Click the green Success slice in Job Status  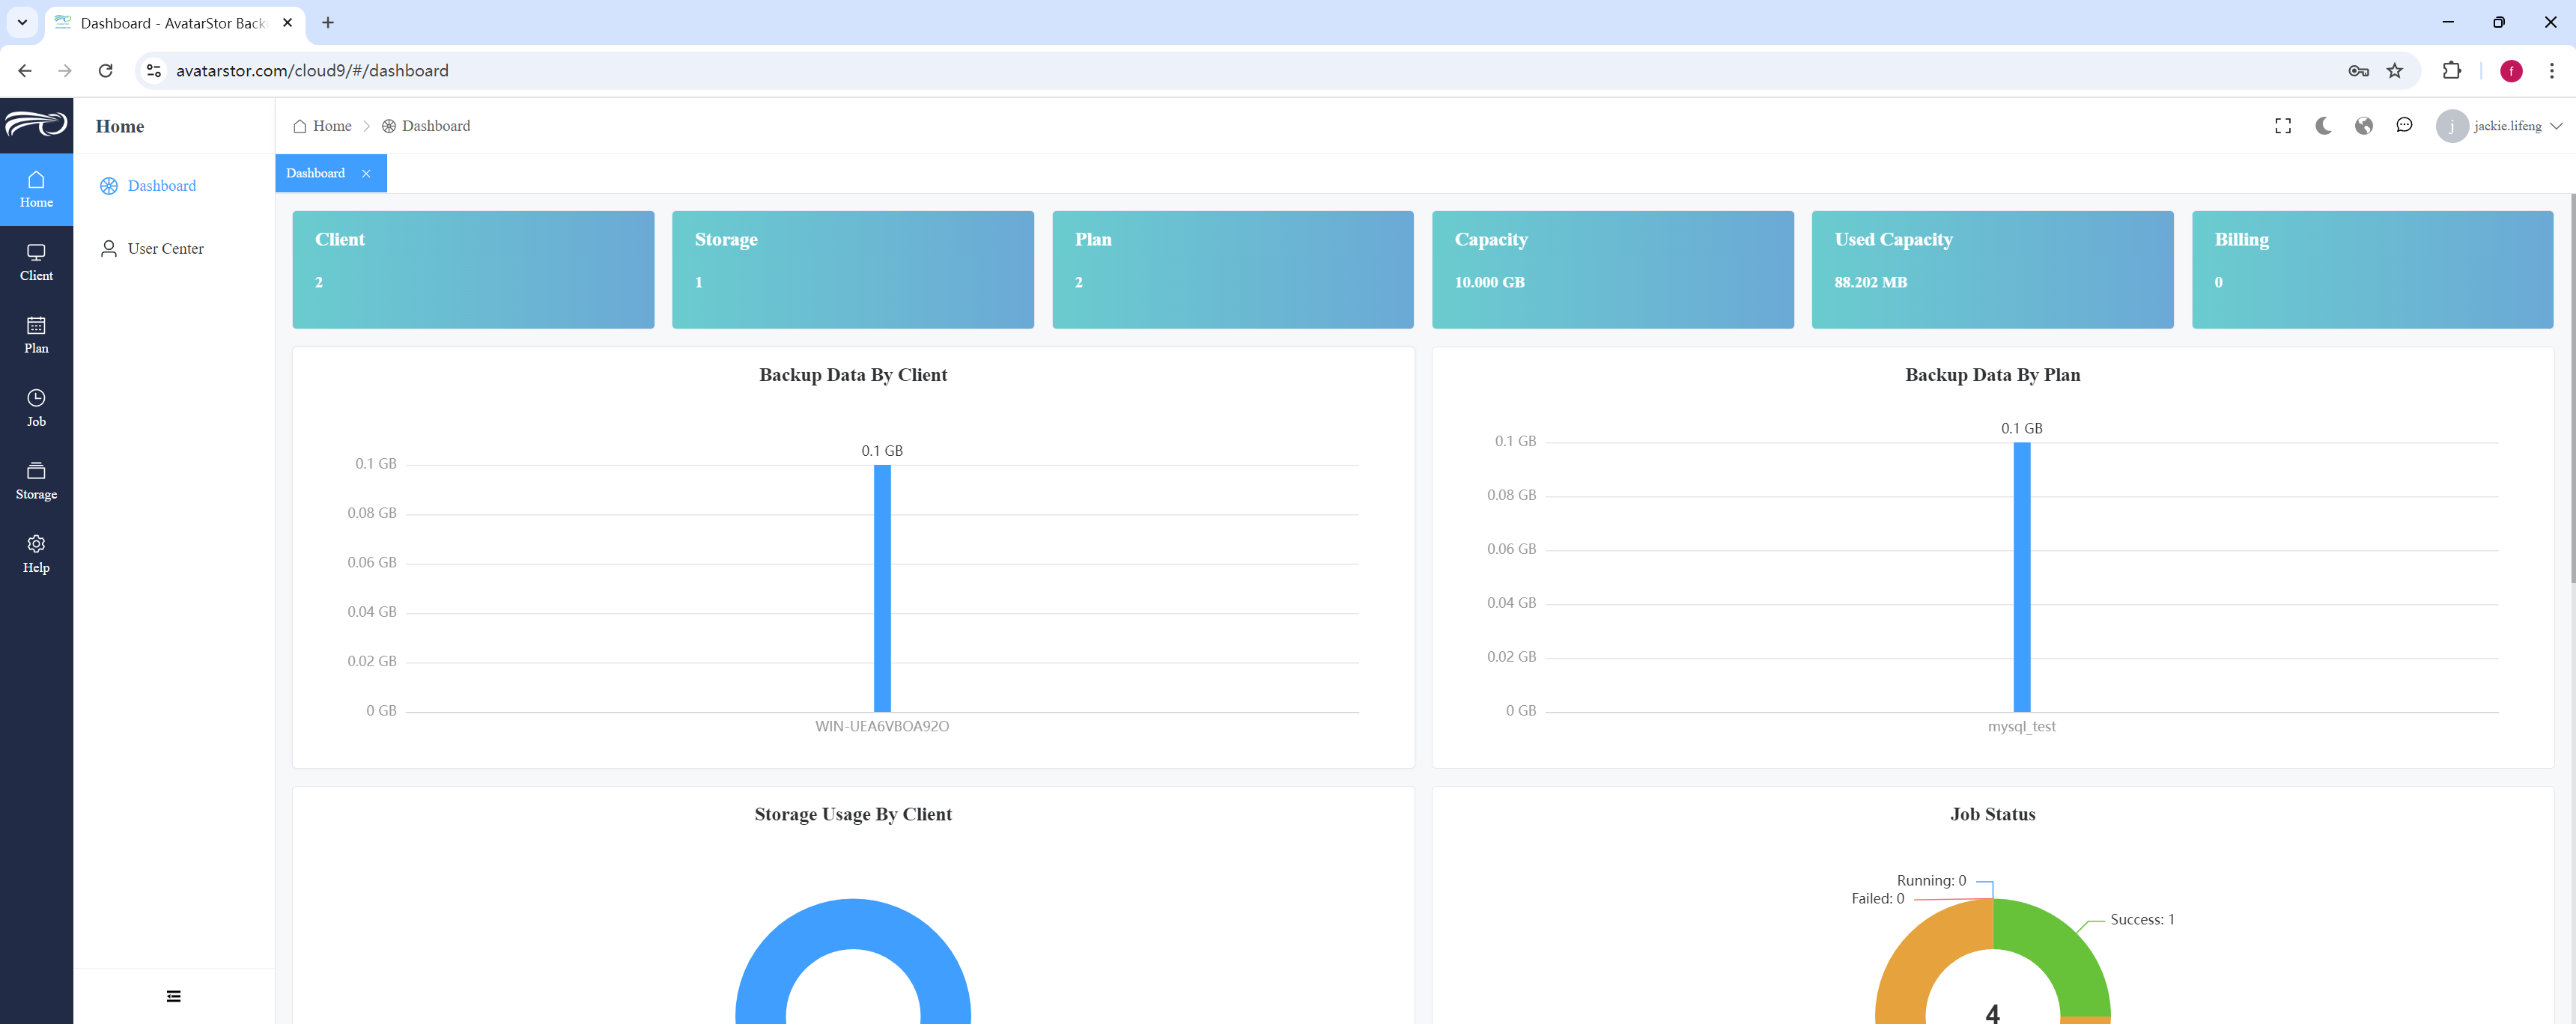pos(2060,950)
